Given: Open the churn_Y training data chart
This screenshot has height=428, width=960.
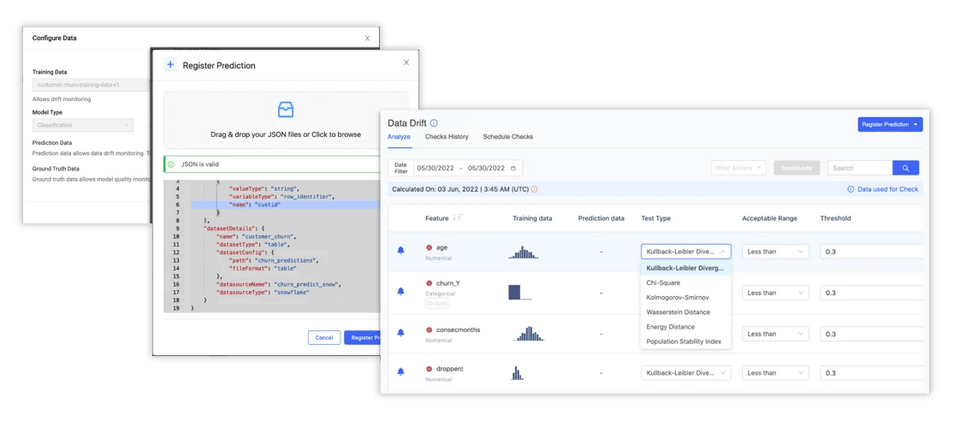Looking at the screenshot, I should (x=520, y=292).
